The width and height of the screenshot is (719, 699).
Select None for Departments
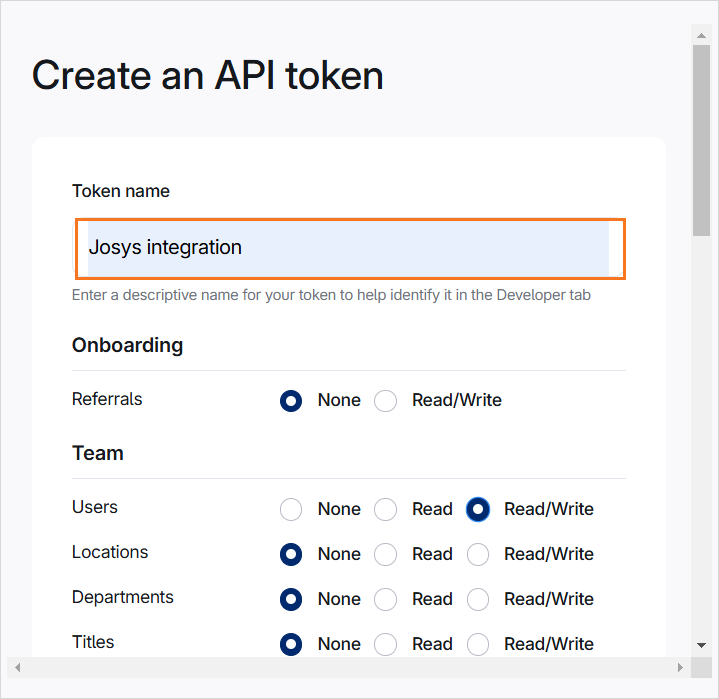click(x=291, y=599)
